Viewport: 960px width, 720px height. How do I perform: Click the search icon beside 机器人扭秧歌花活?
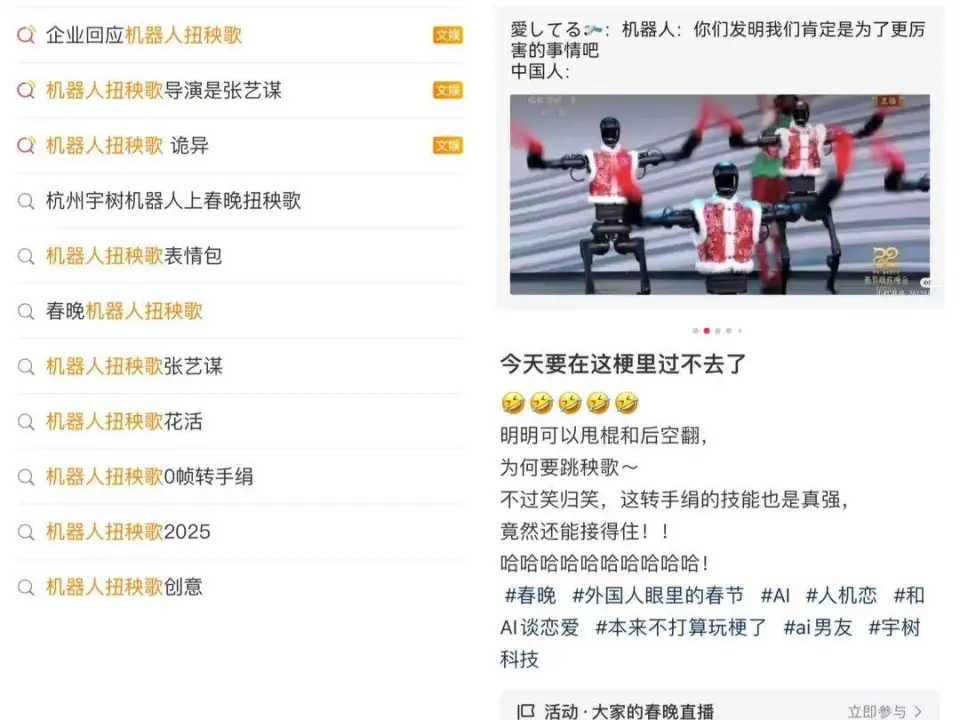[26, 422]
